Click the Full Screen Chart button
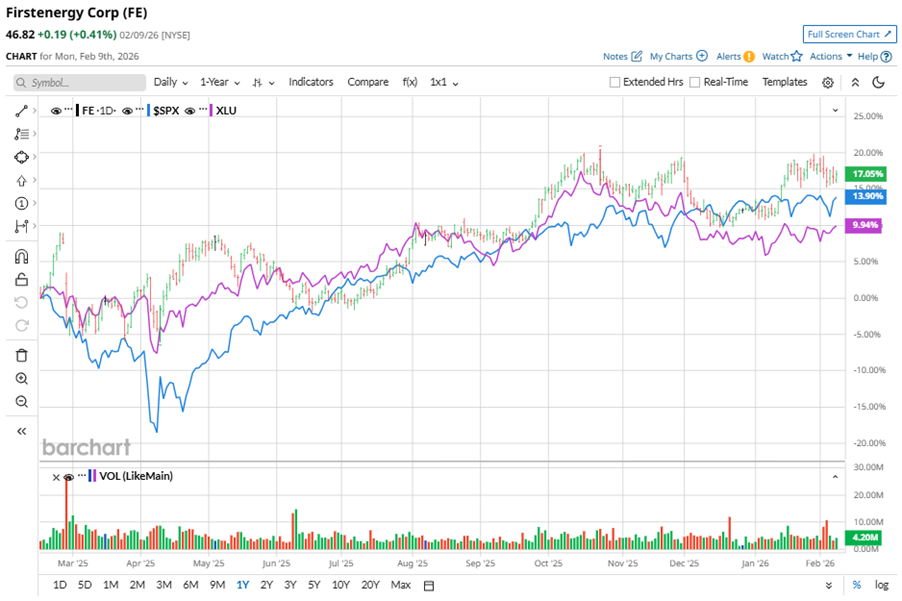Image resolution: width=902 pixels, height=601 pixels. (x=849, y=35)
